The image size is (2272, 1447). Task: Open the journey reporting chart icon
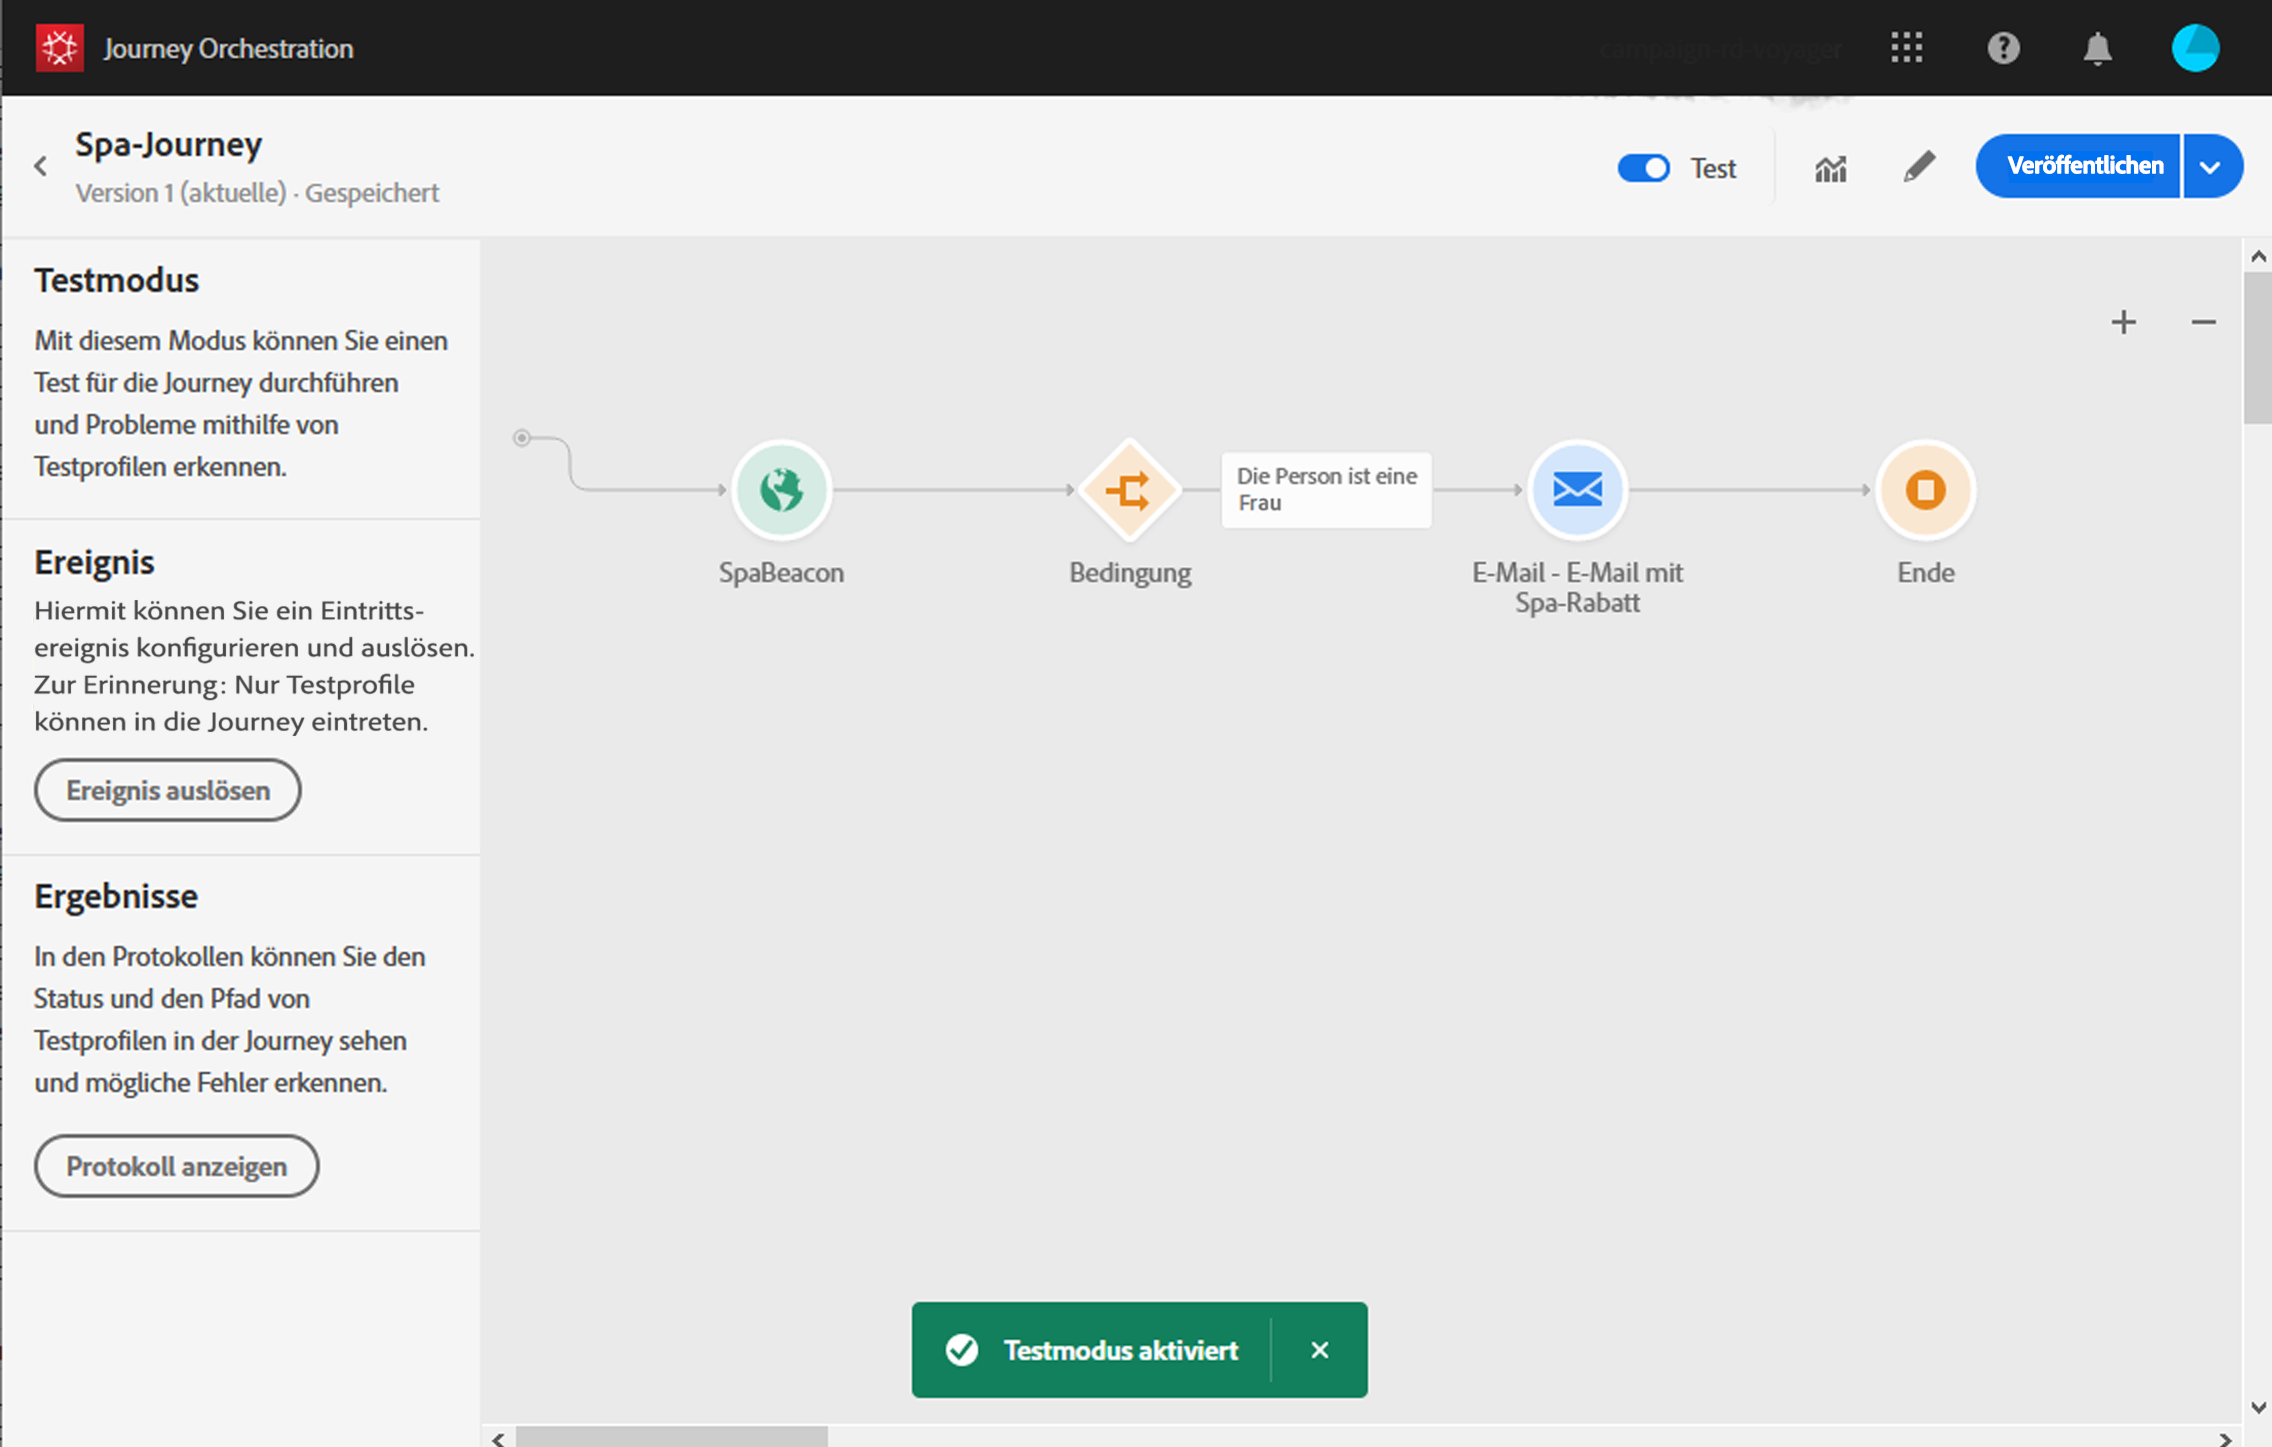click(1830, 168)
